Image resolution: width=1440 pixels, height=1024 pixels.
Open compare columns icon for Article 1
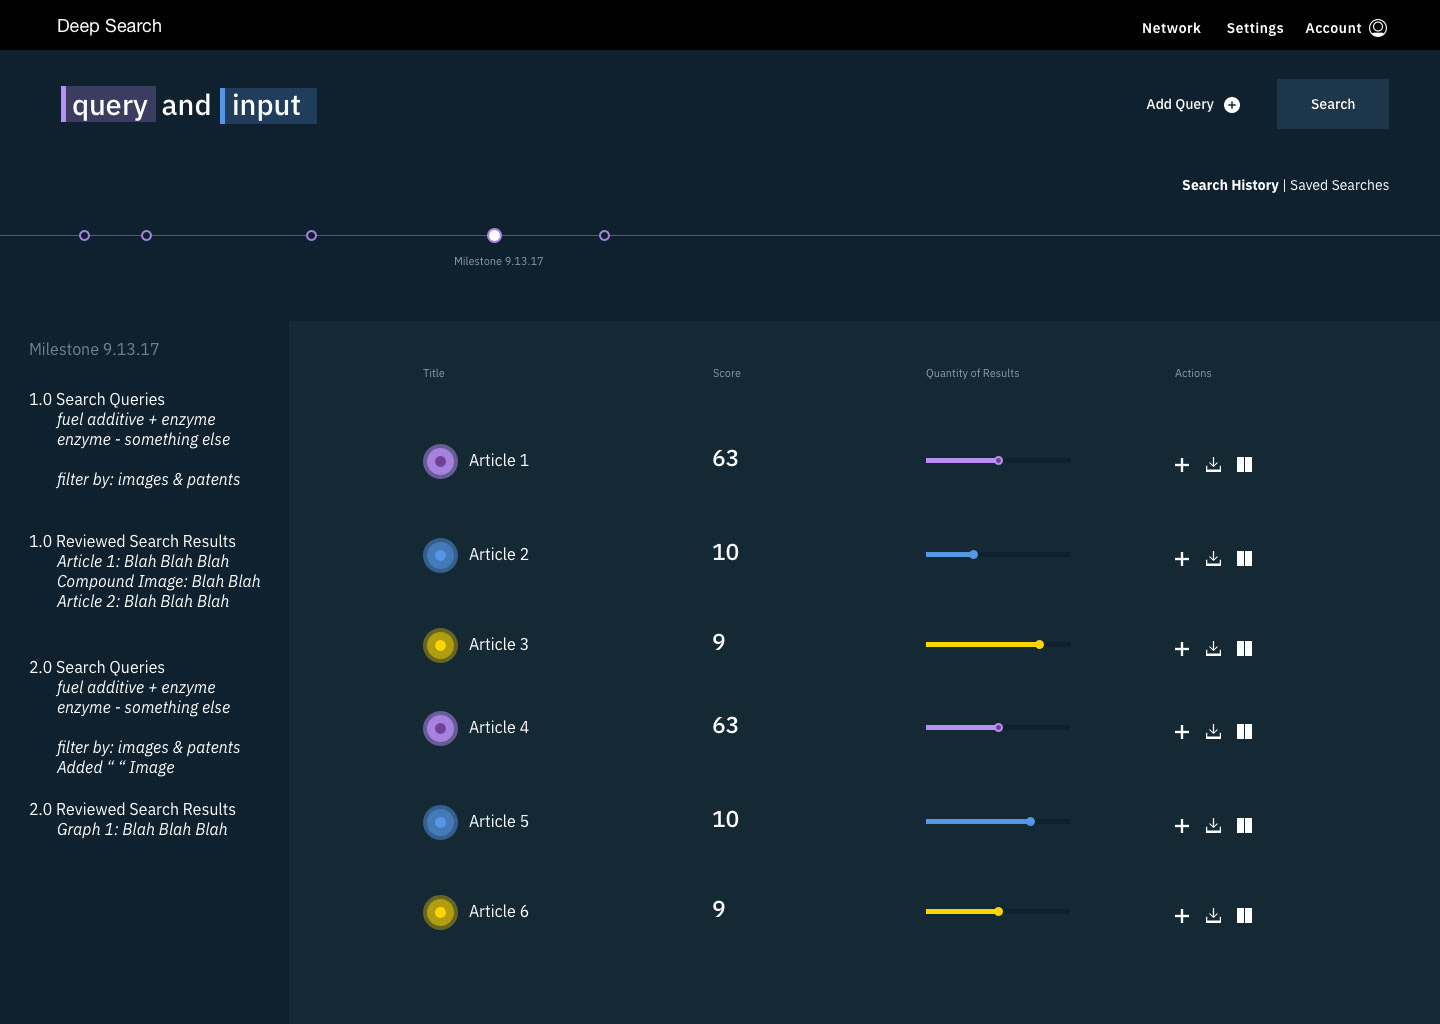point(1244,465)
